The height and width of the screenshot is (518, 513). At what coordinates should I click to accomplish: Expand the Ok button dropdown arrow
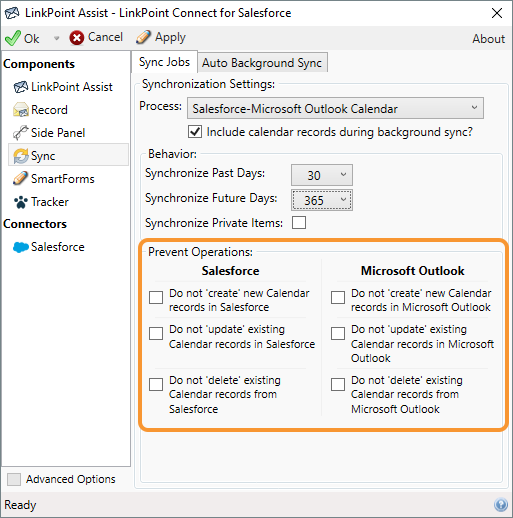click(56, 38)
